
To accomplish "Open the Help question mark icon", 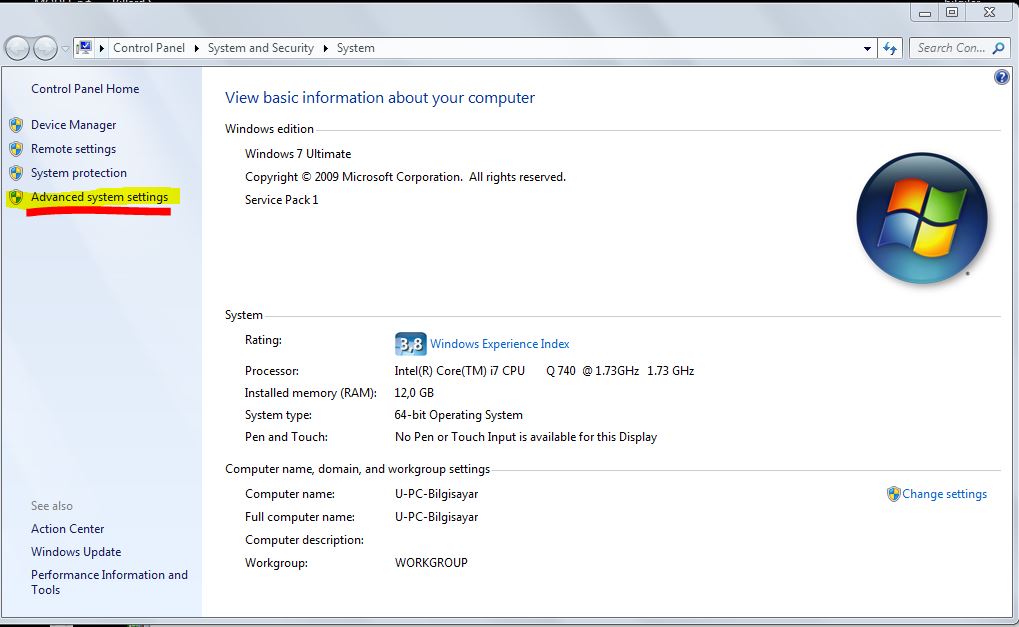I will pyautogui.click(x=1001, y=77).
